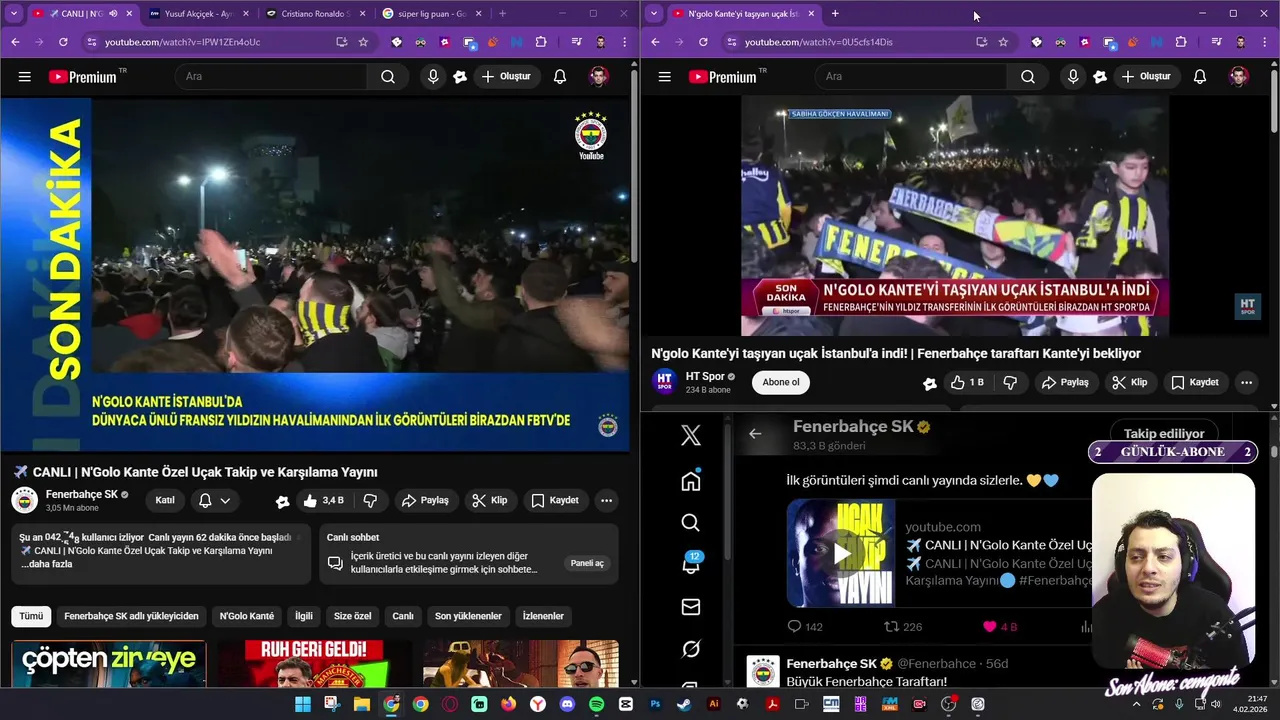Open Spotify from the Windows taskbar
The image size is (1280, 720).
click(x=596, y=704)
